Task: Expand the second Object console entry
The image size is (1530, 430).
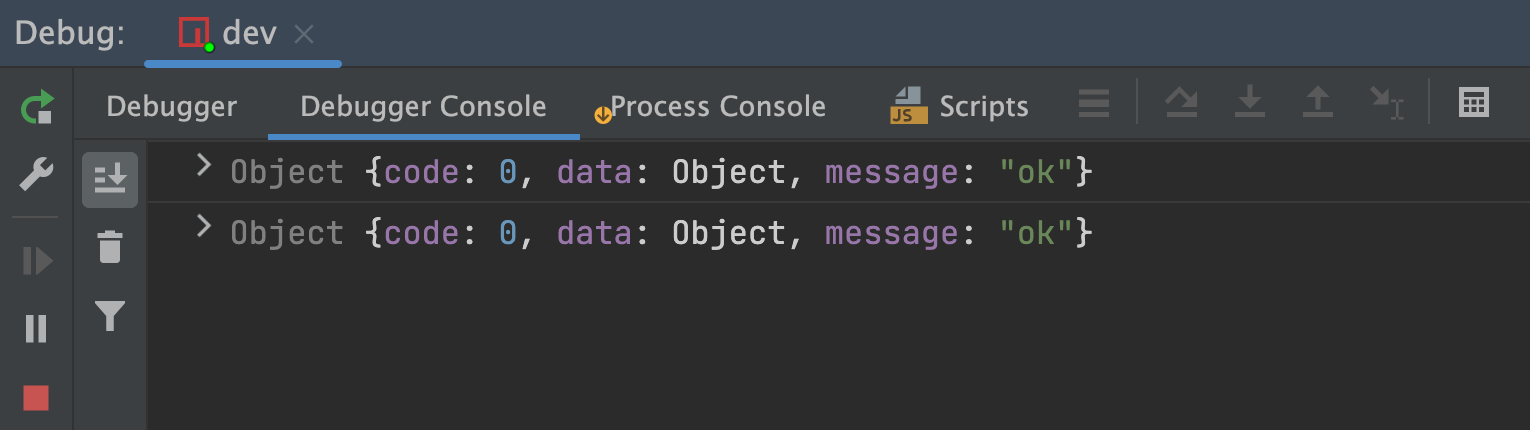Action: point(204,227)
